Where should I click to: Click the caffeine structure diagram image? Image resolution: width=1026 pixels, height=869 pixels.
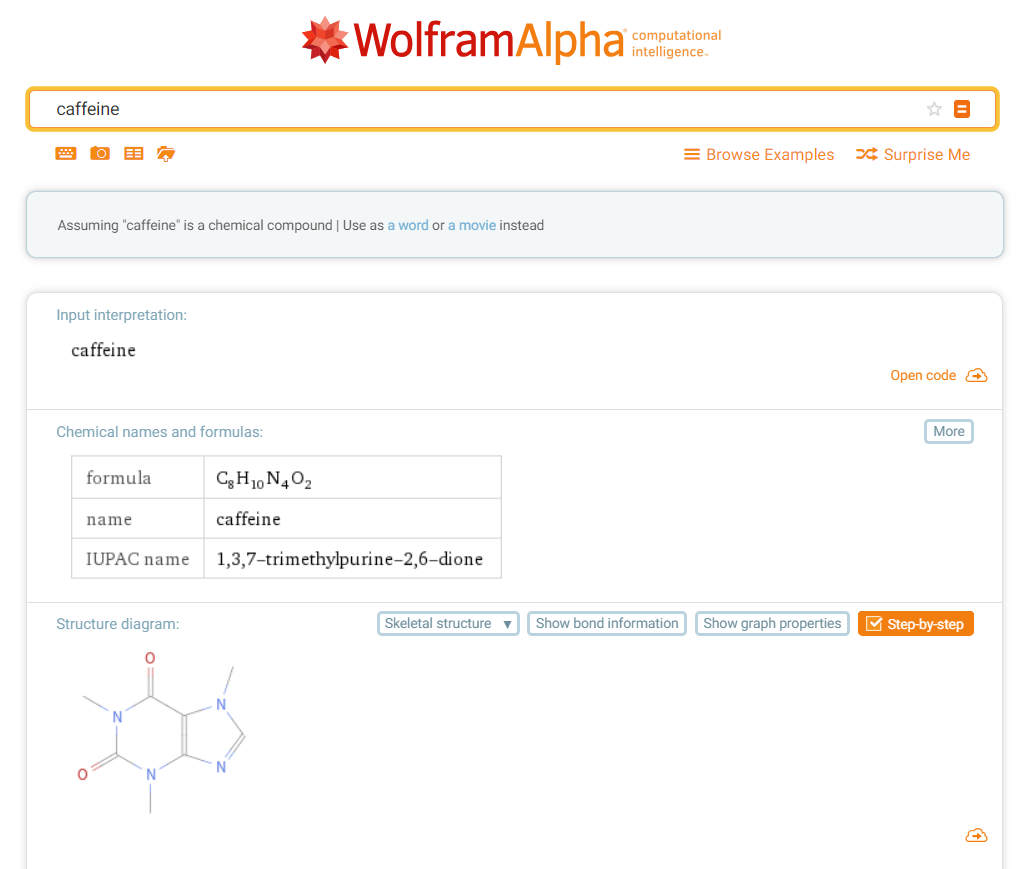(161, 732)
